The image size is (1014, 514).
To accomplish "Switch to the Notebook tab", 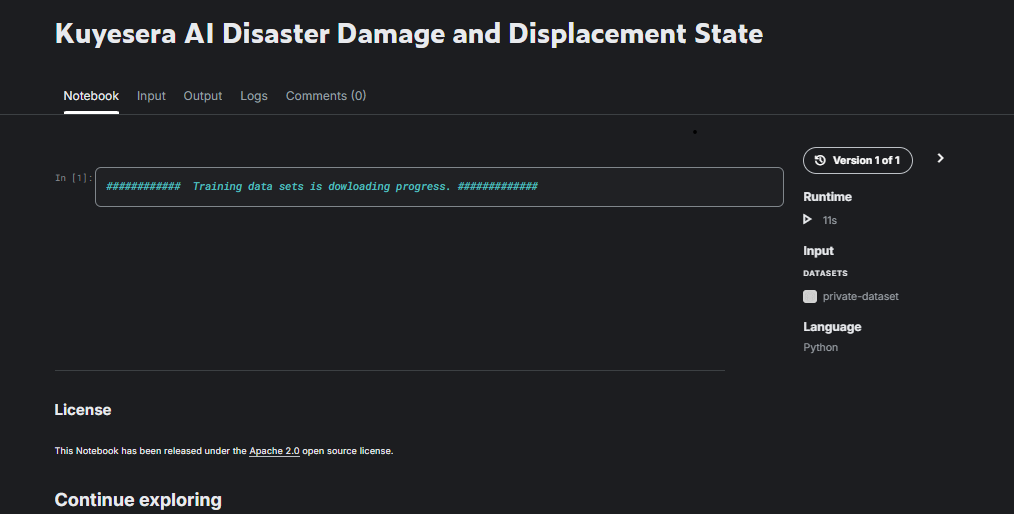I will [x=91, y=96].
